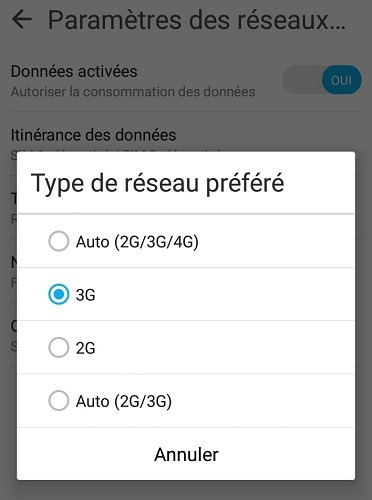Click the dimmed area below the dialog

186,490
